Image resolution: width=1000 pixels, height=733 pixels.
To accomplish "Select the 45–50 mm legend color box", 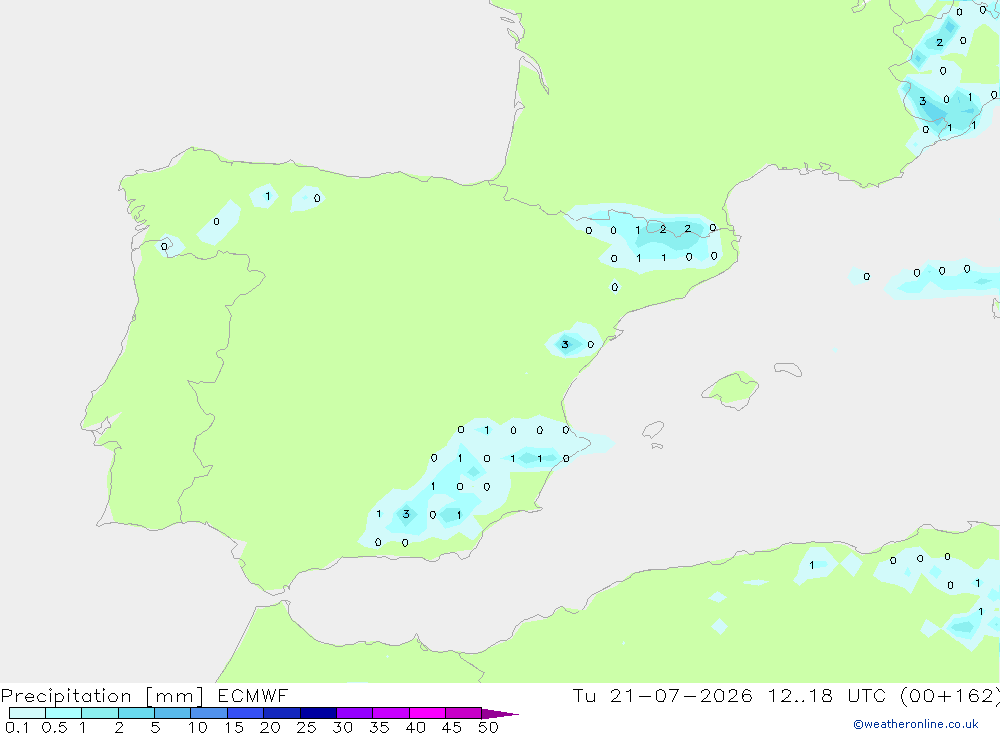I will (x=463, y=713).
